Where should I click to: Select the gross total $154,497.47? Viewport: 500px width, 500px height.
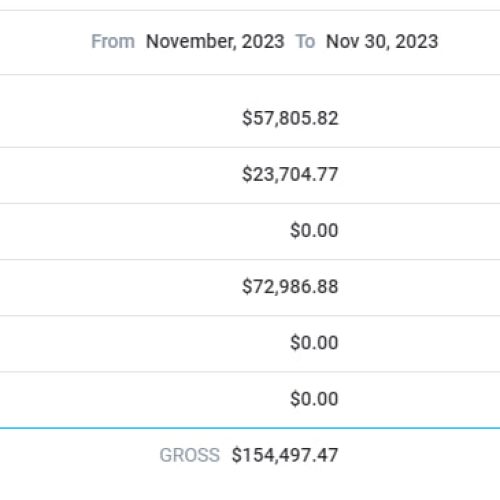(285, 455)
